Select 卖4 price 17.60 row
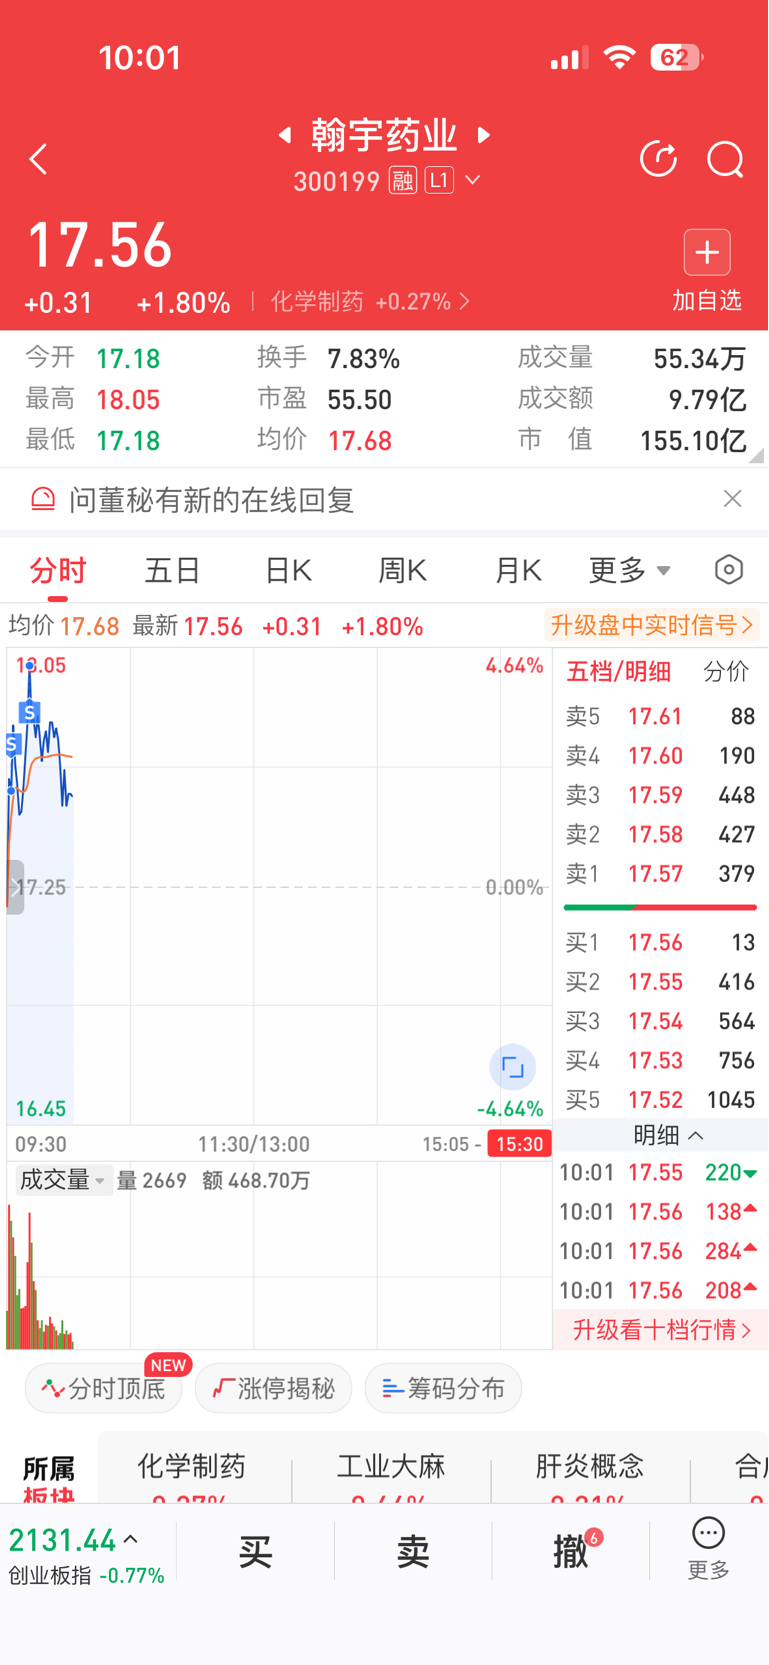769x1665 pixels. [660, 756]
